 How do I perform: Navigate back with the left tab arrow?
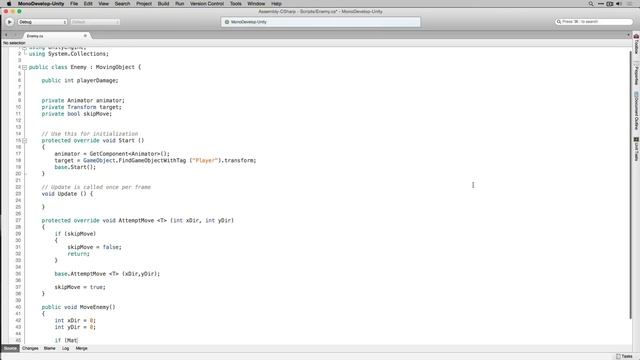pyautogui.click(x=6, y=36)
